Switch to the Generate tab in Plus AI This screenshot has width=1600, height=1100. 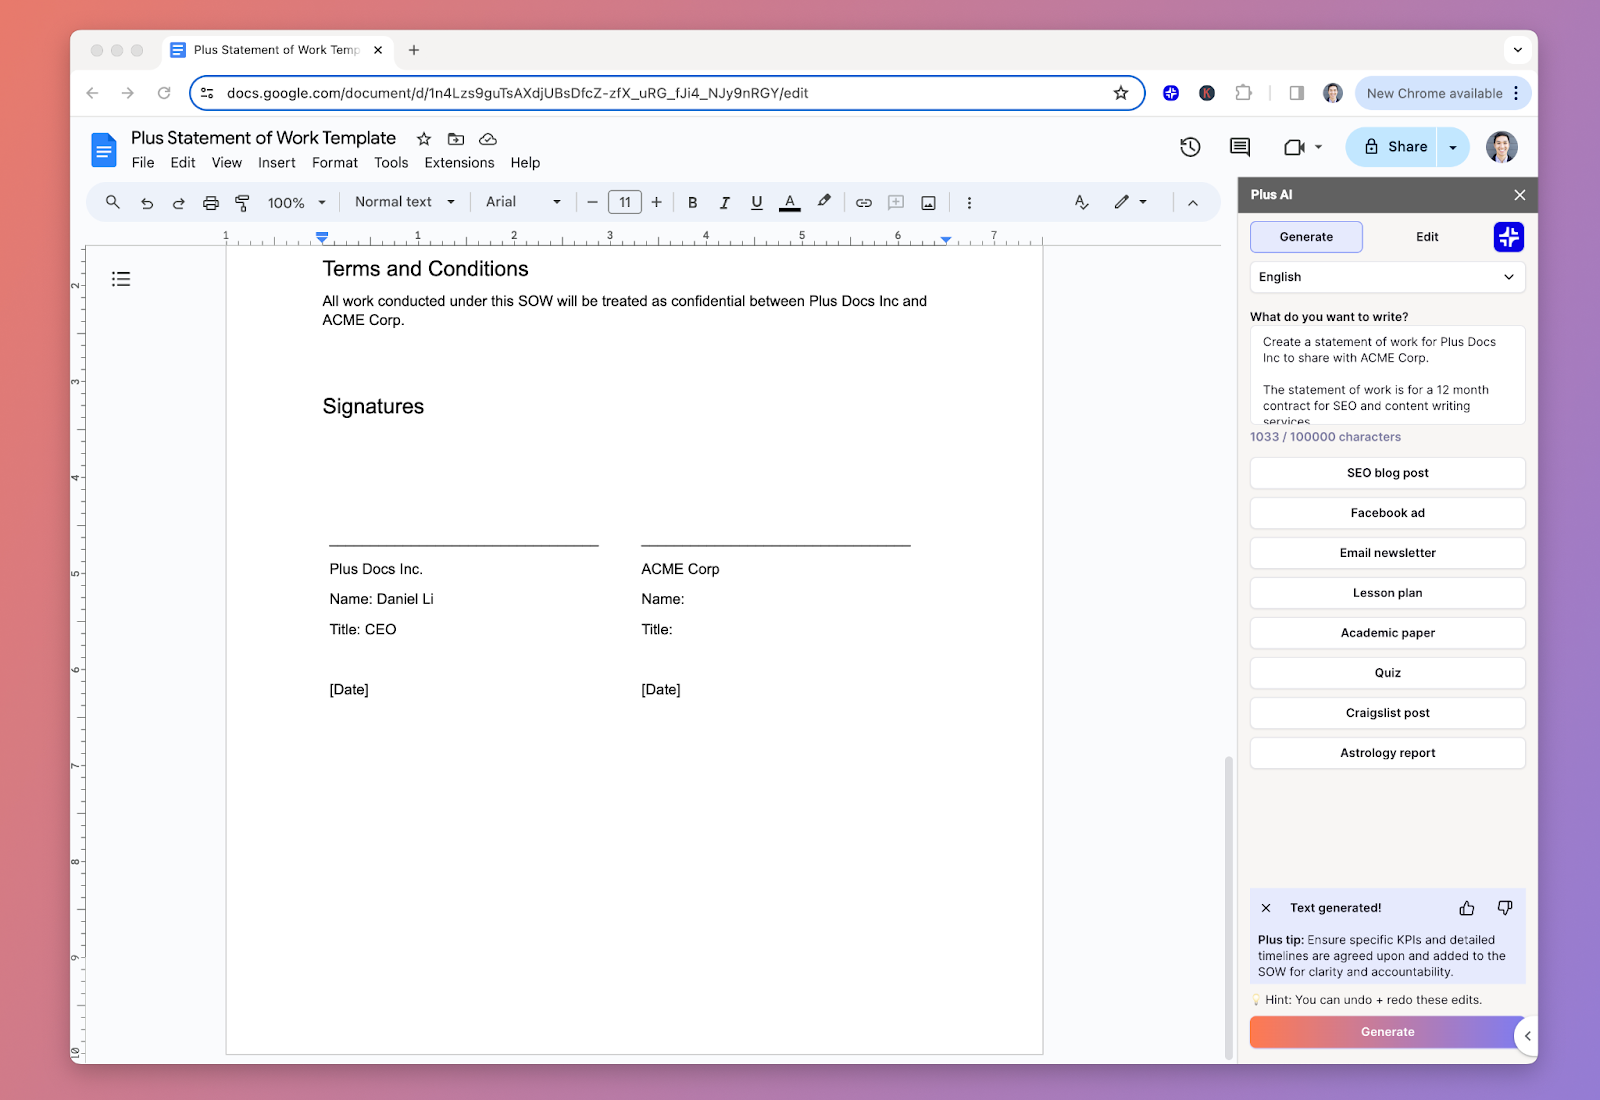(1306, 237)
